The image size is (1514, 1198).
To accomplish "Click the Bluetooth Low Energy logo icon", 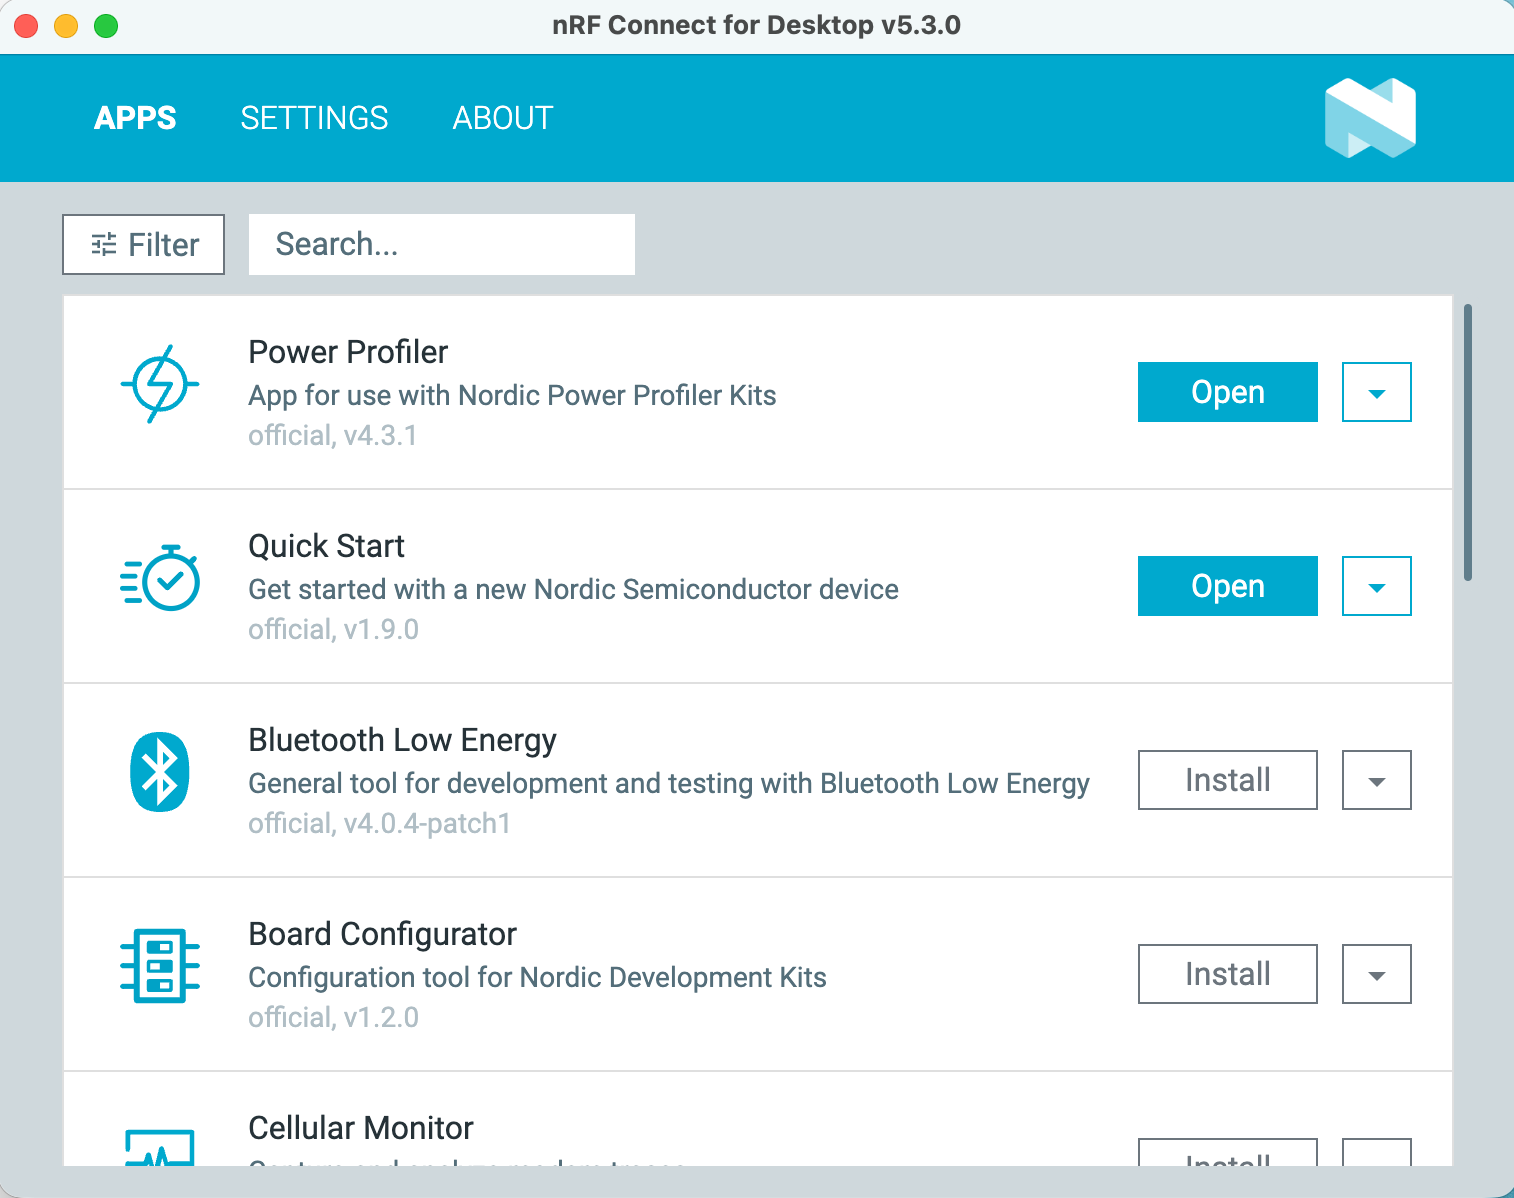I will pyautogui.click(x=160, y=772).
